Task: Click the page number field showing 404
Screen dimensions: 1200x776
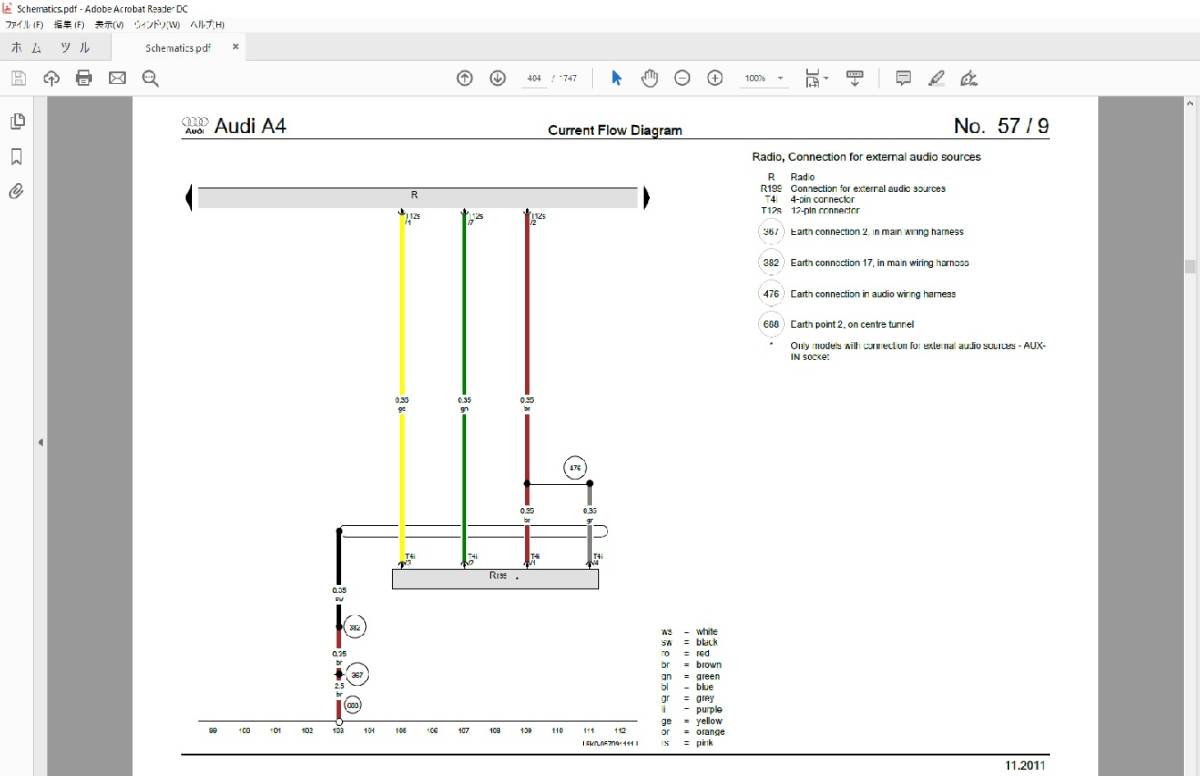Action: tap(533, 78)
